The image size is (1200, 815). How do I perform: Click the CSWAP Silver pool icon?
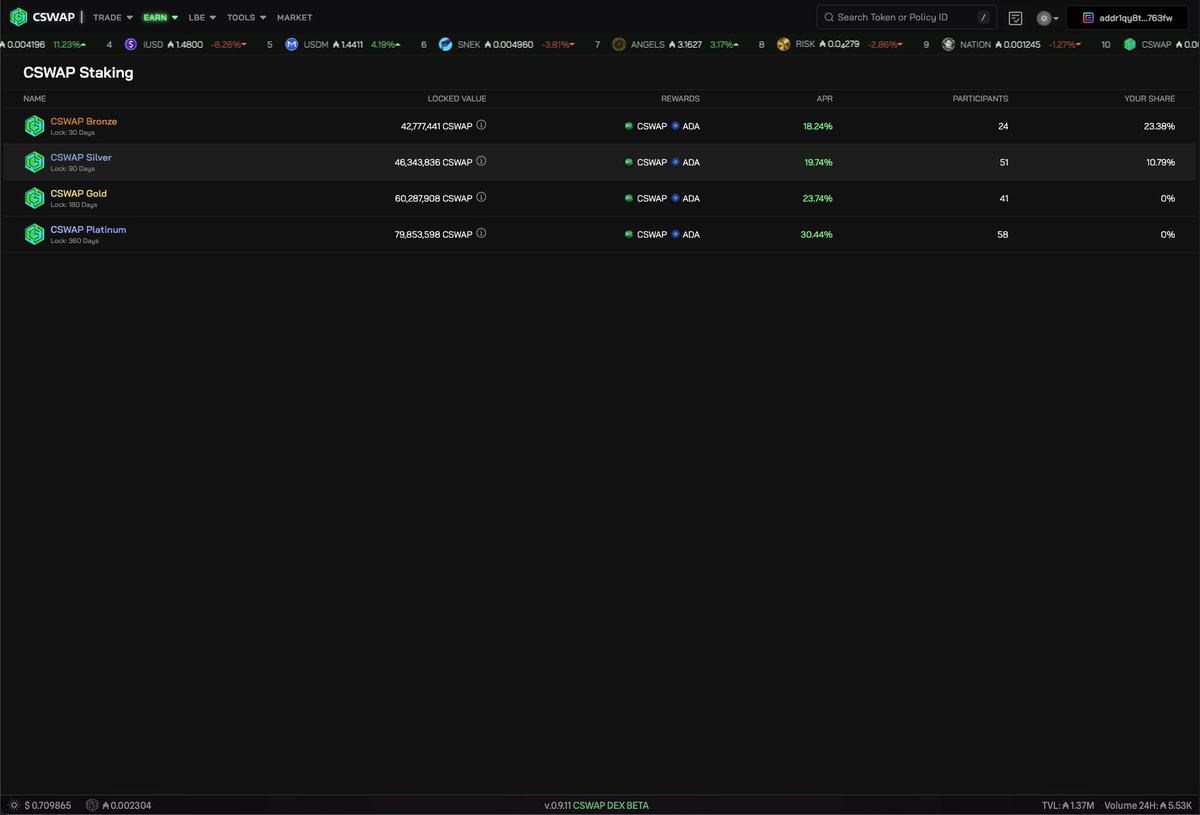[34, 162]
